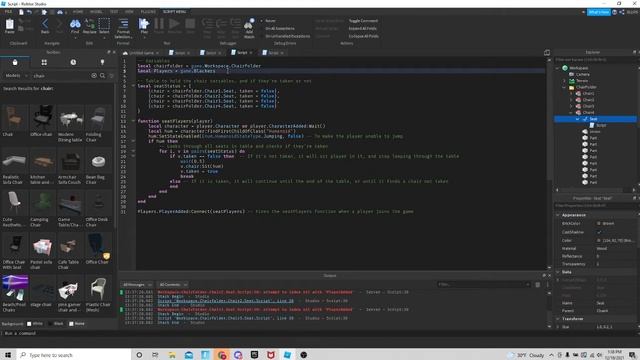This screenshot has height=360, width=640.
Task: Select the None background radio option
Action: coord(71,324)
